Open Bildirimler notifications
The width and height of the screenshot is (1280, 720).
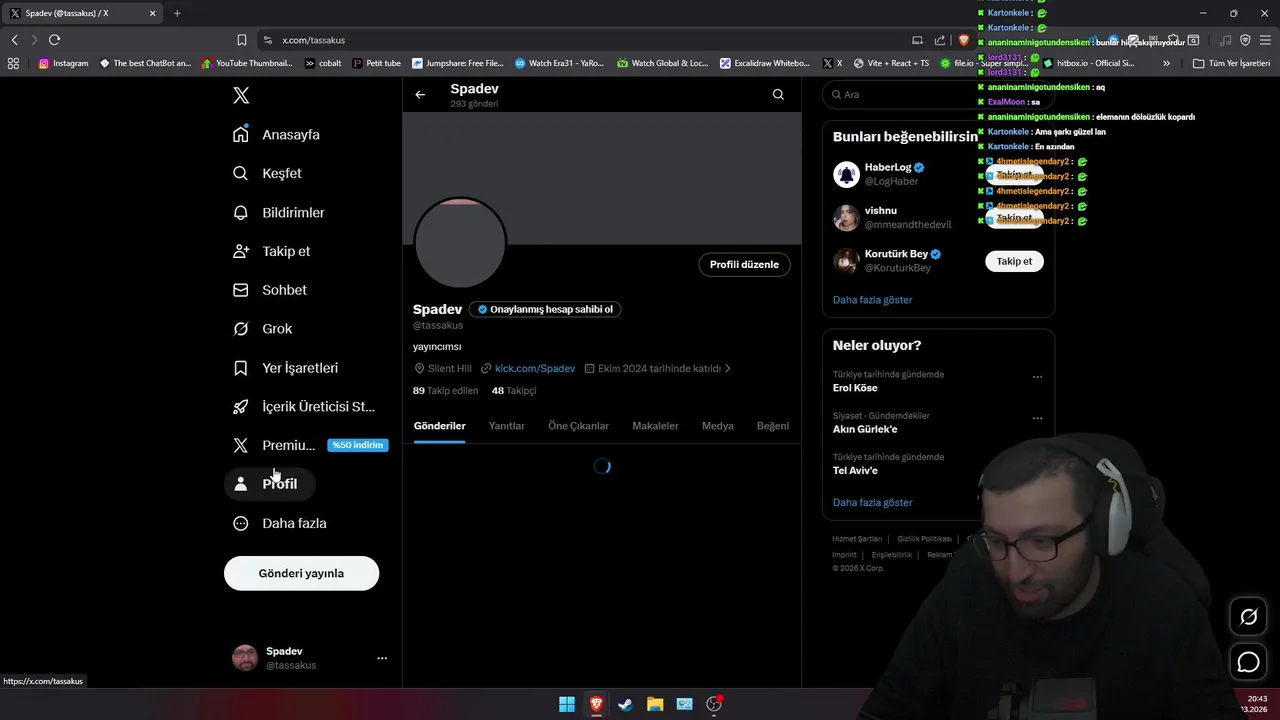[x=279, y=213]
